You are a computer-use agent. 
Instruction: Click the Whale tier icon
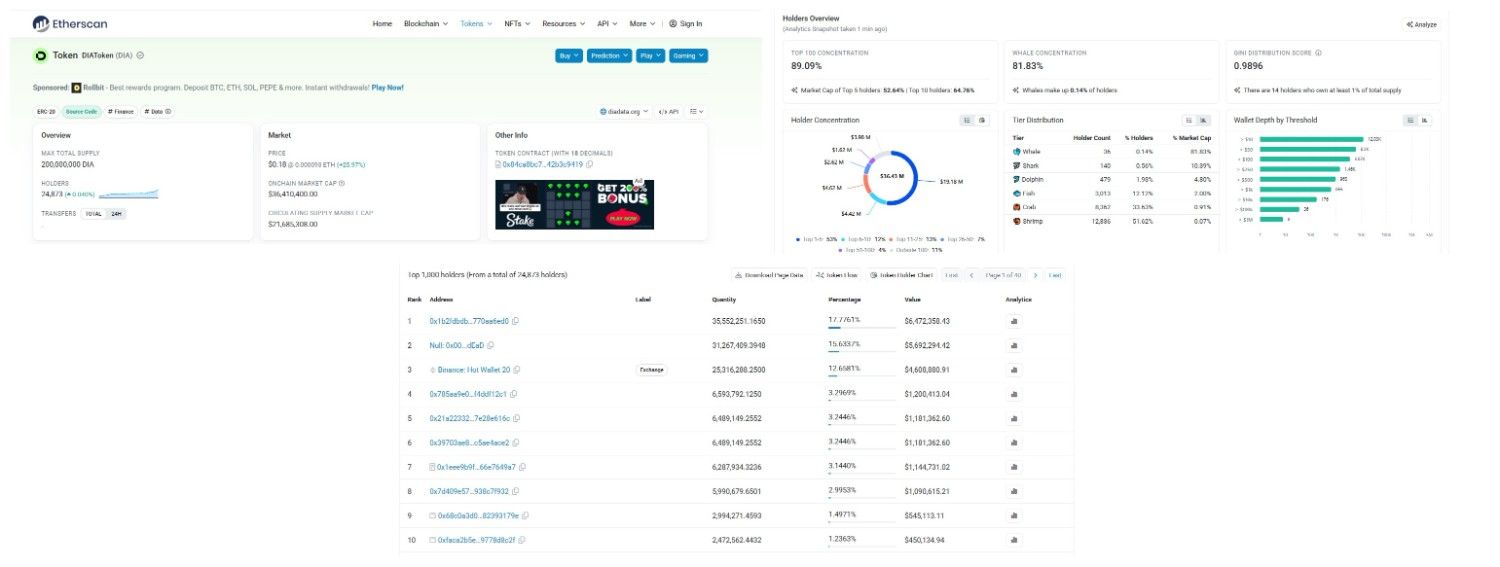1017,151
